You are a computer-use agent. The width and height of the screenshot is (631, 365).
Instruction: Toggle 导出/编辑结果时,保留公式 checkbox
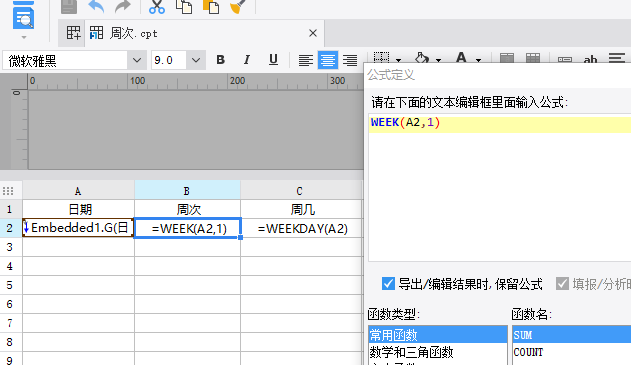388,284
